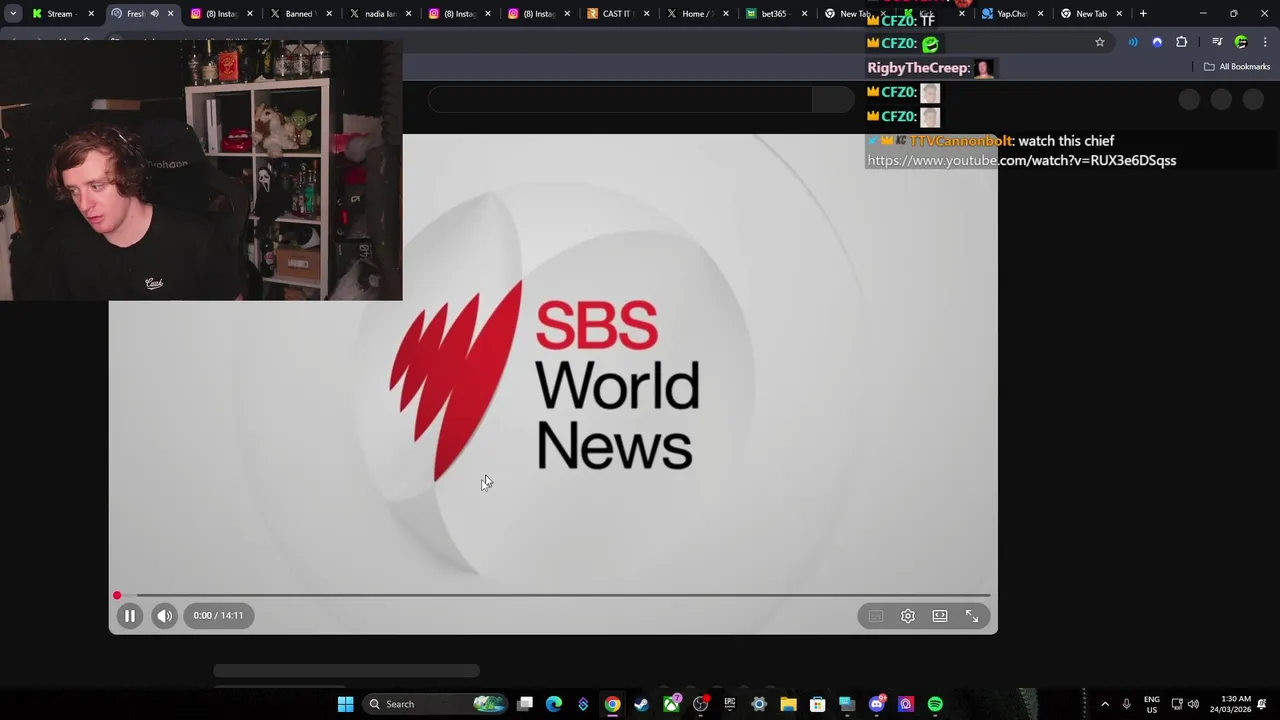Click the video progress bar
The width and height of the screenshot is (1280, 720).
click(553, 595)
